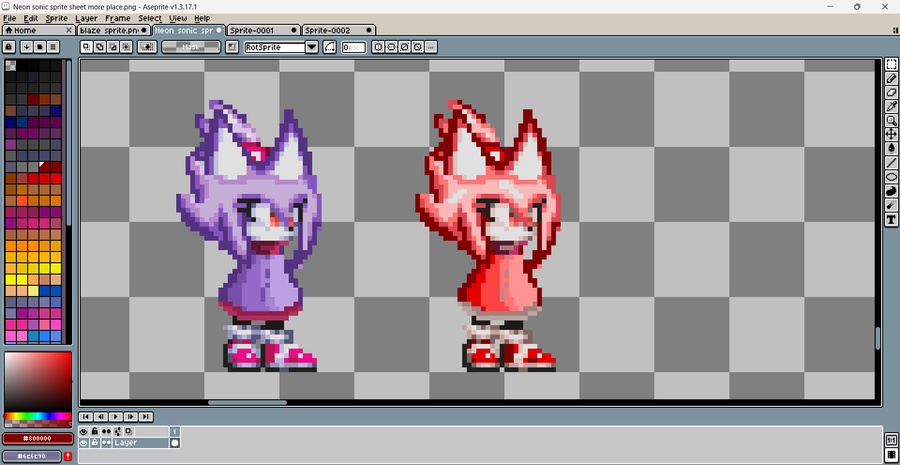Viewport: 900px width, 465px height.
Task: Toggle the lock on Layer row
Action: [95, 443]
